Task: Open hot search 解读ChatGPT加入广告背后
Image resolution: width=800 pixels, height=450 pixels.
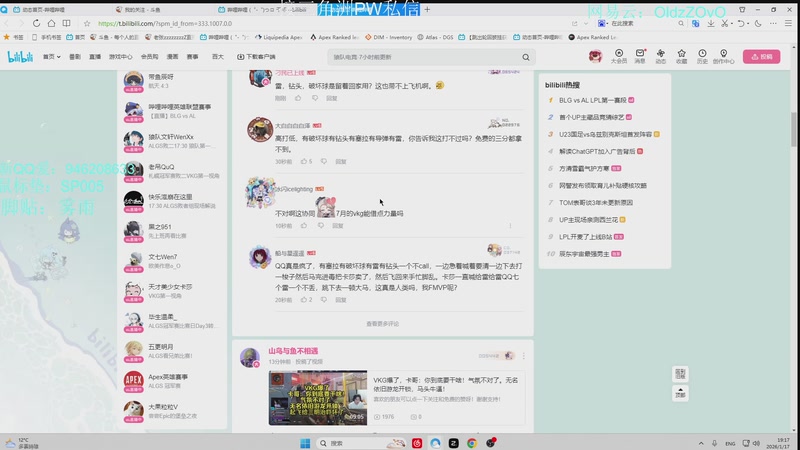Action: 597,151
